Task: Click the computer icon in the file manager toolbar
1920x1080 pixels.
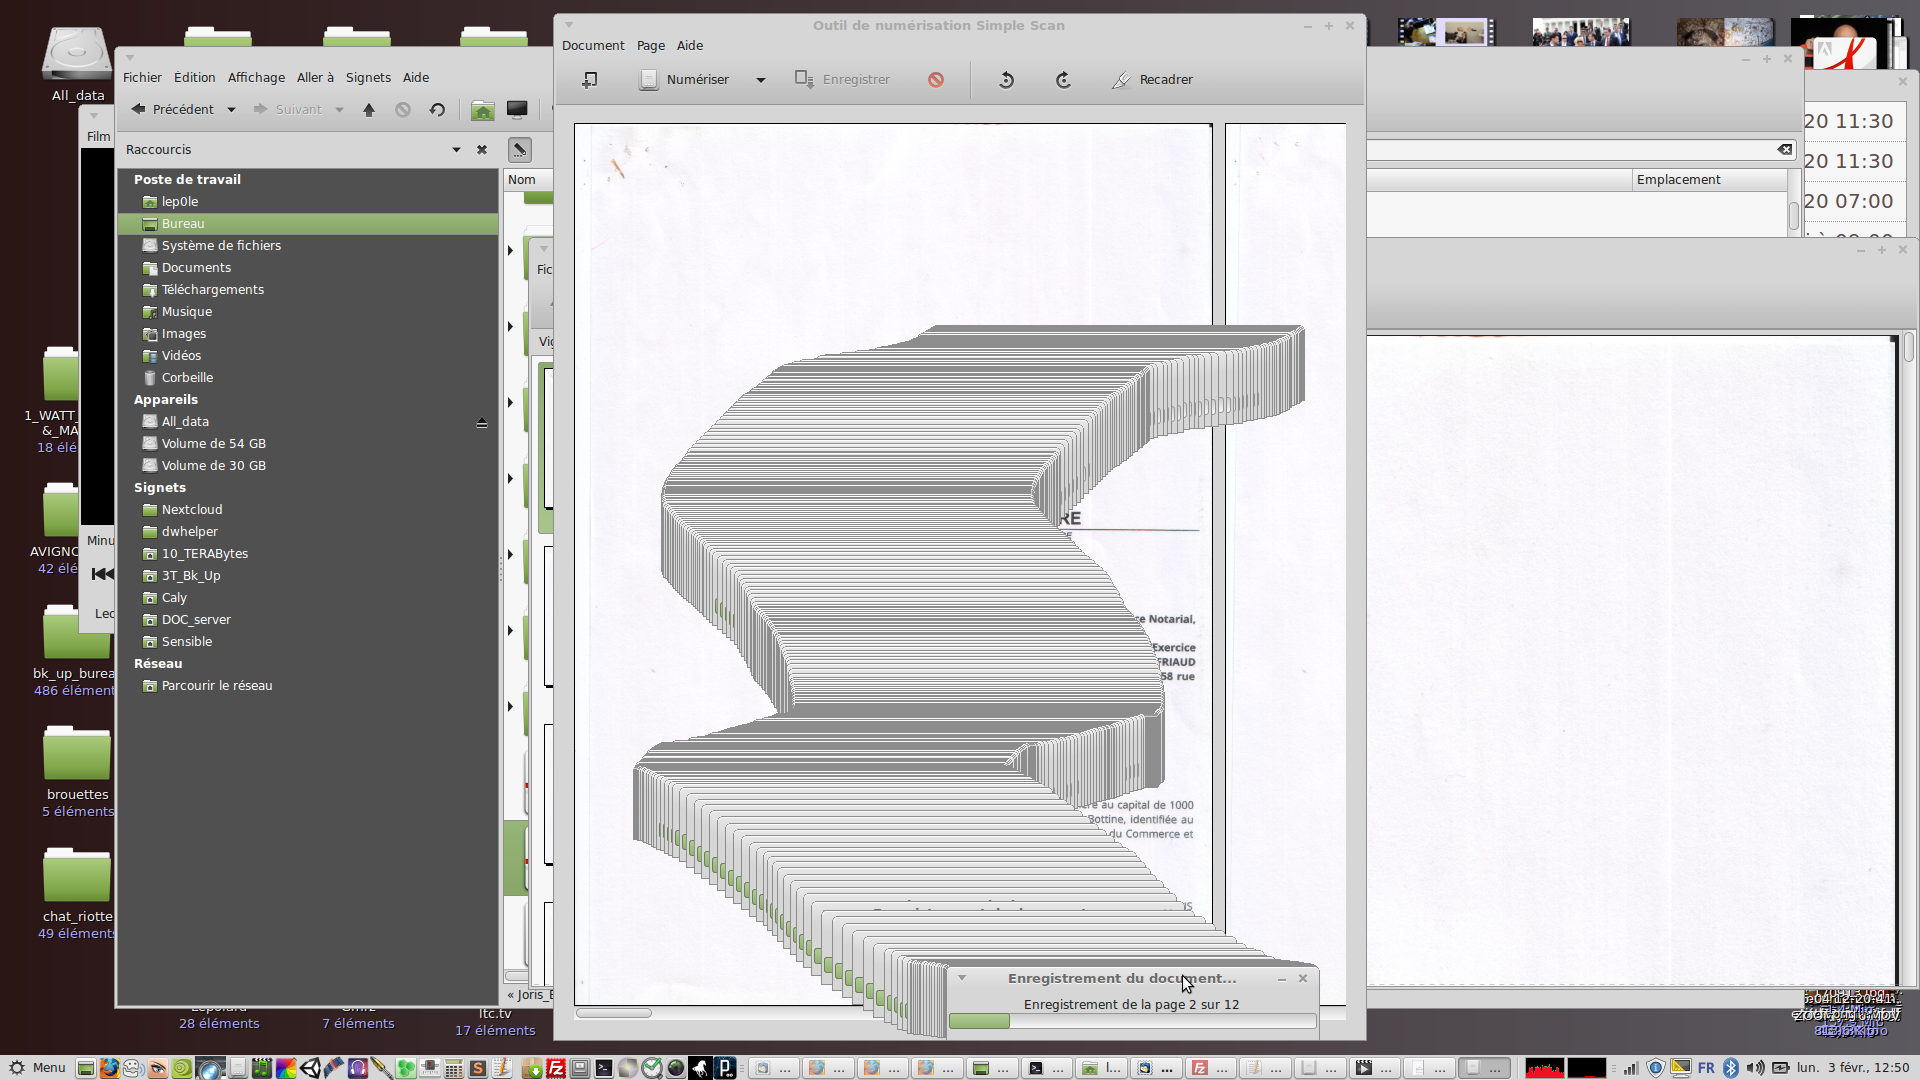Action: [x=517, y=110]
